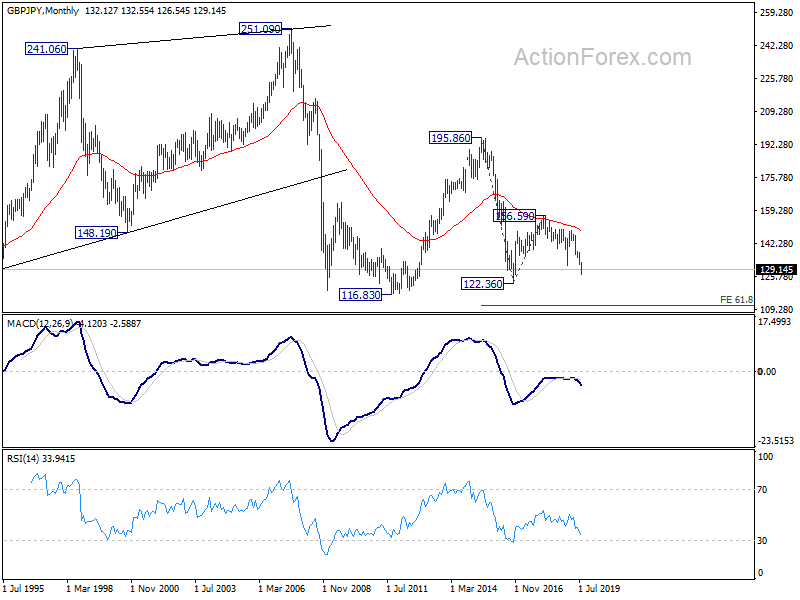800x600 pixels.
Task: Select the 195.860 high price label
Action: (x=451, y=138)
